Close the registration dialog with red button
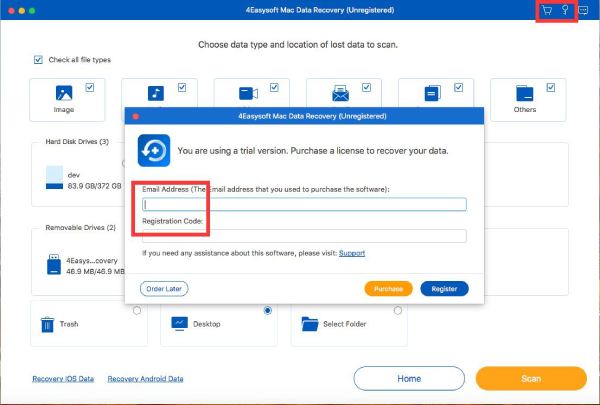Image resolution: width=600 pixels, height=405 pixels. (135, 116)
